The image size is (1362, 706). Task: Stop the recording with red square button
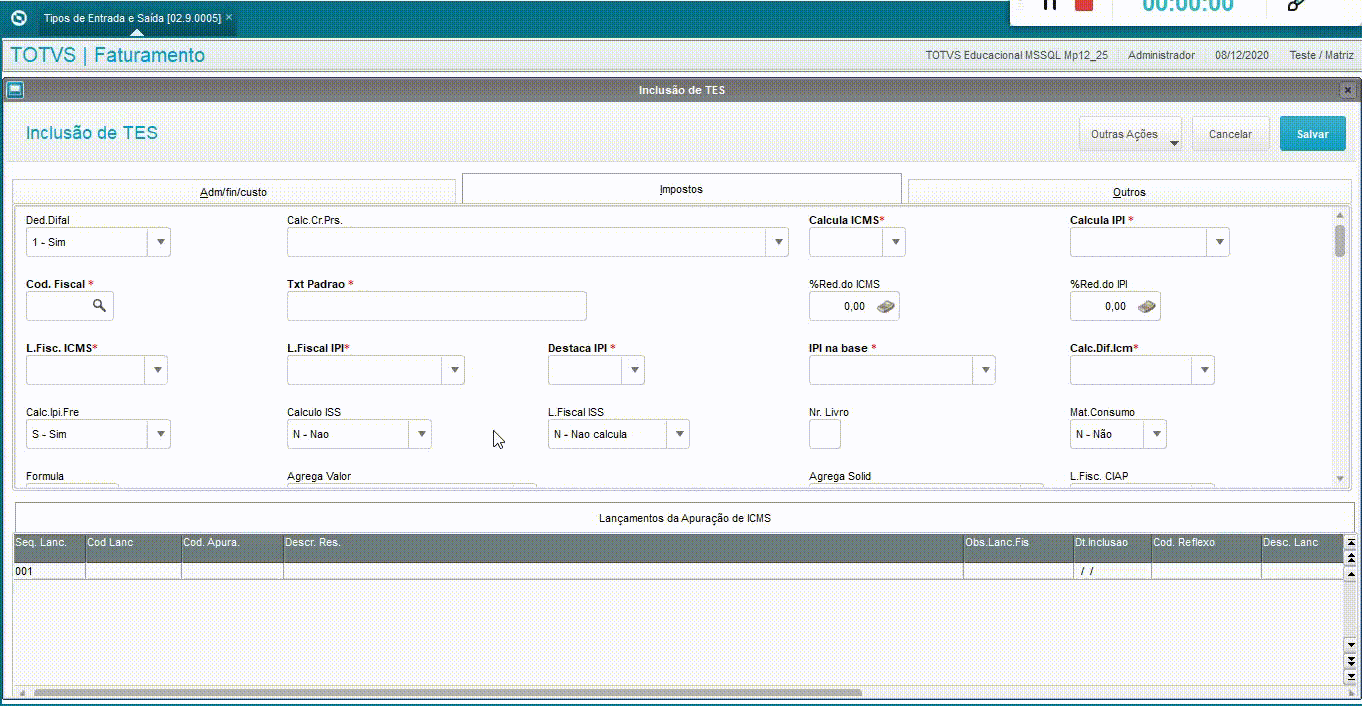point(1083,5)
